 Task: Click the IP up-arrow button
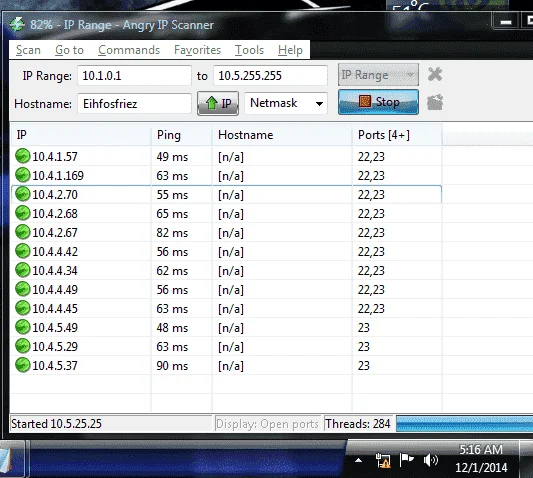click(218, 103)
